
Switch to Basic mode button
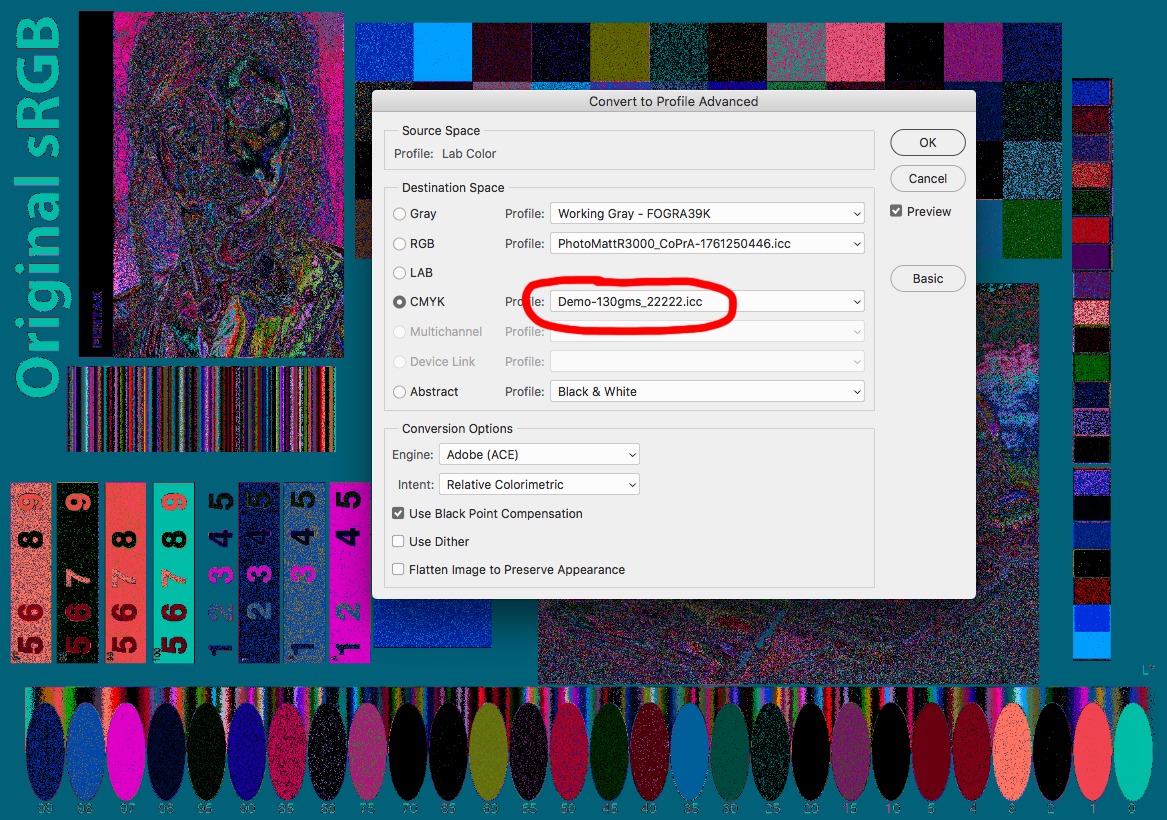click(927, 278)
